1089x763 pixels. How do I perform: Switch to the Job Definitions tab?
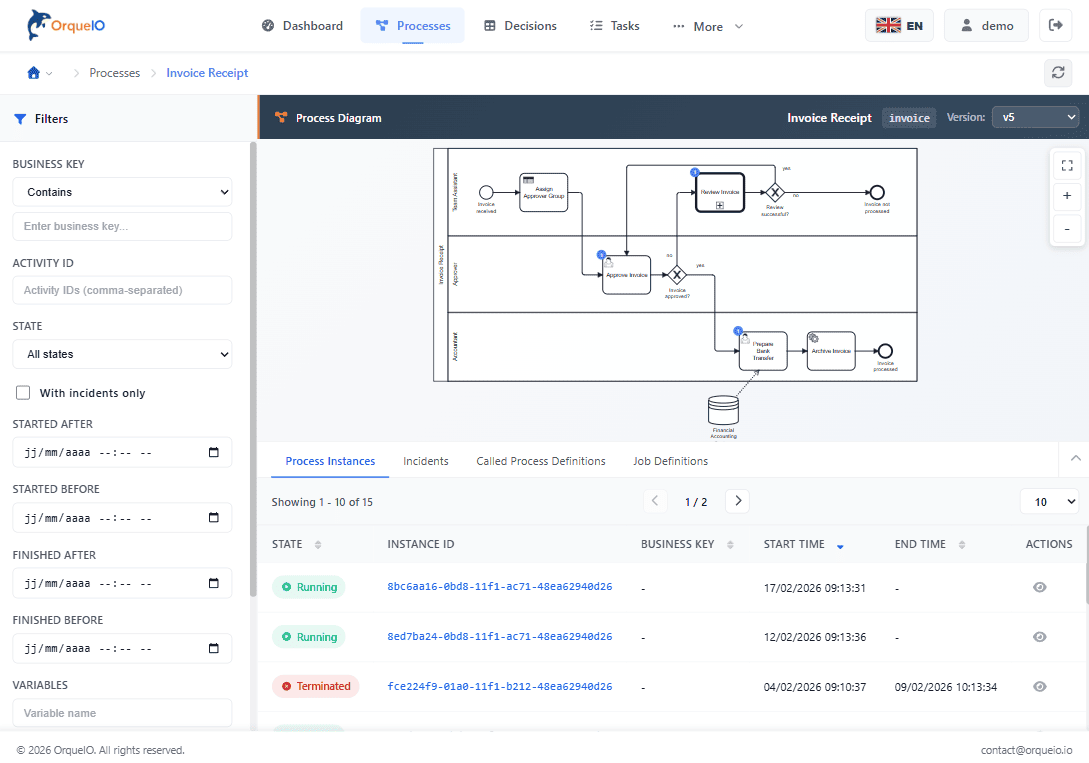tap(670, 461)
